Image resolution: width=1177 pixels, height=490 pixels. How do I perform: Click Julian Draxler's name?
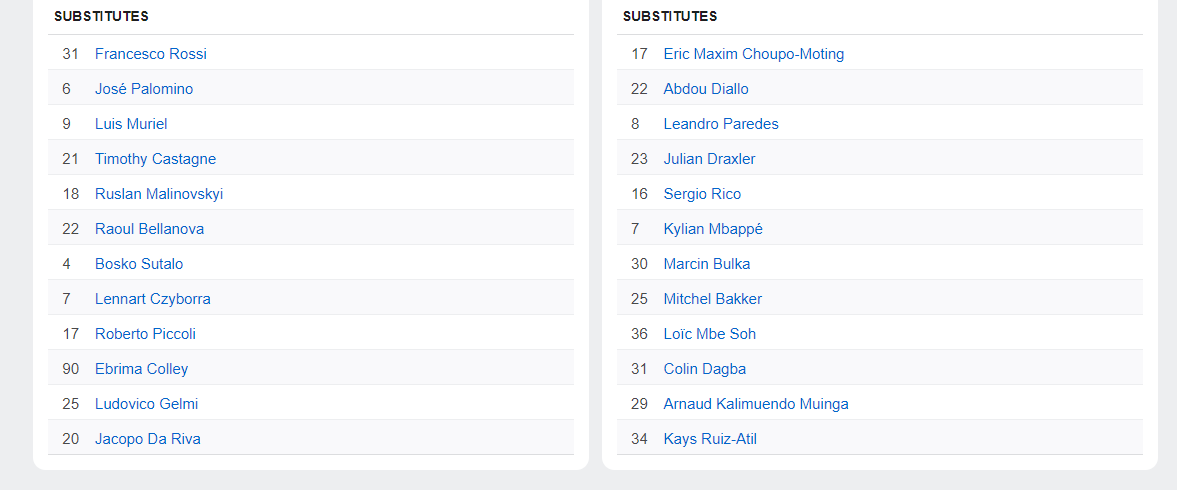point(709,159)
